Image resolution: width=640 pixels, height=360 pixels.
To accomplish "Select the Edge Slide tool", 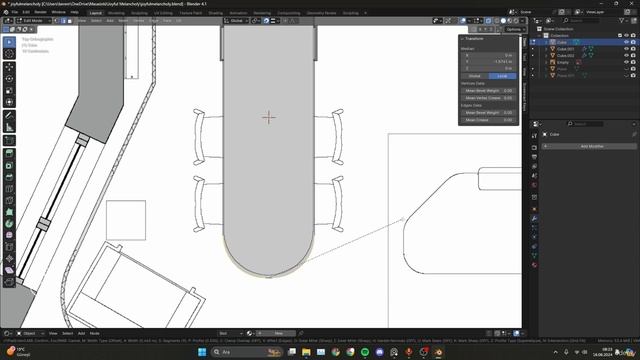I will [x=9, y=247].
